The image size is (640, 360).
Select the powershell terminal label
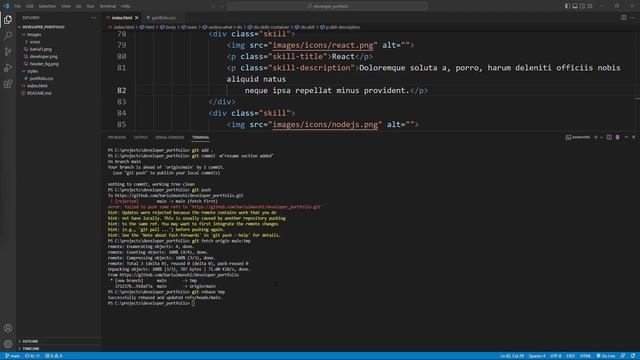pos(578,138)
